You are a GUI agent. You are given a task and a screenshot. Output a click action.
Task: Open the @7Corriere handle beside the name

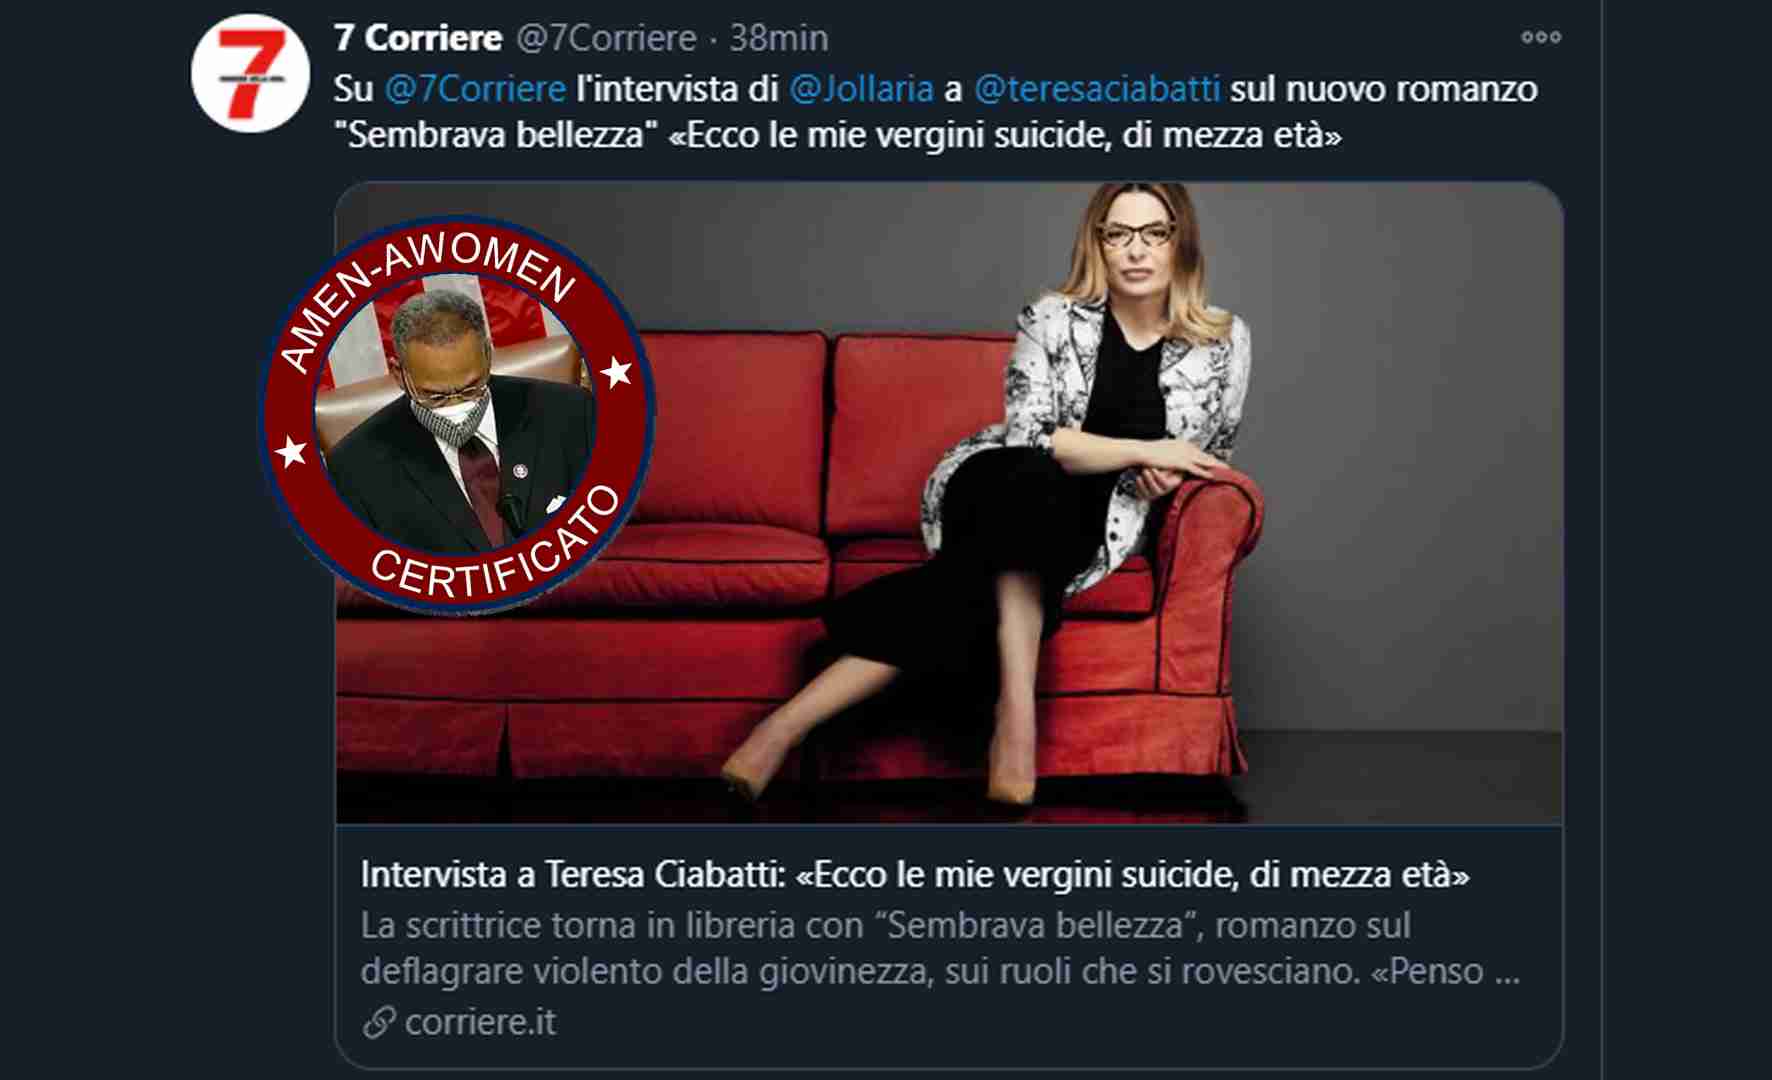point(606,38)
